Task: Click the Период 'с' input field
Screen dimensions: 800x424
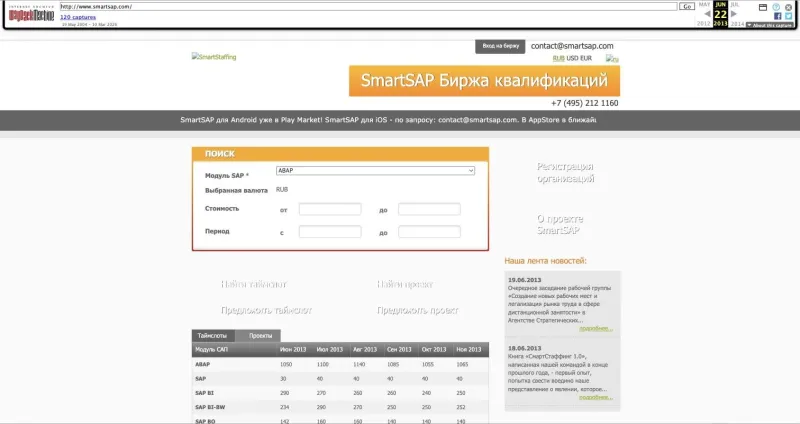Action: tap(330, 232)
